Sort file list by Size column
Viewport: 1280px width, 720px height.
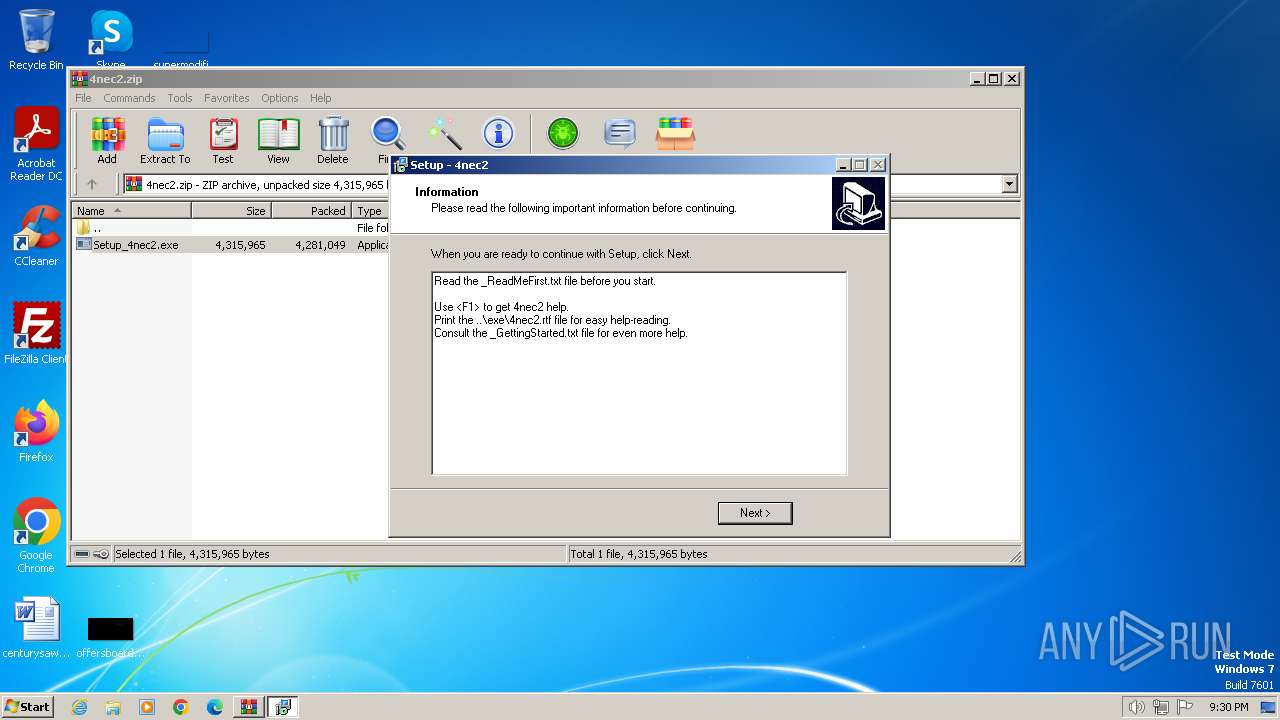coord(231,211)
